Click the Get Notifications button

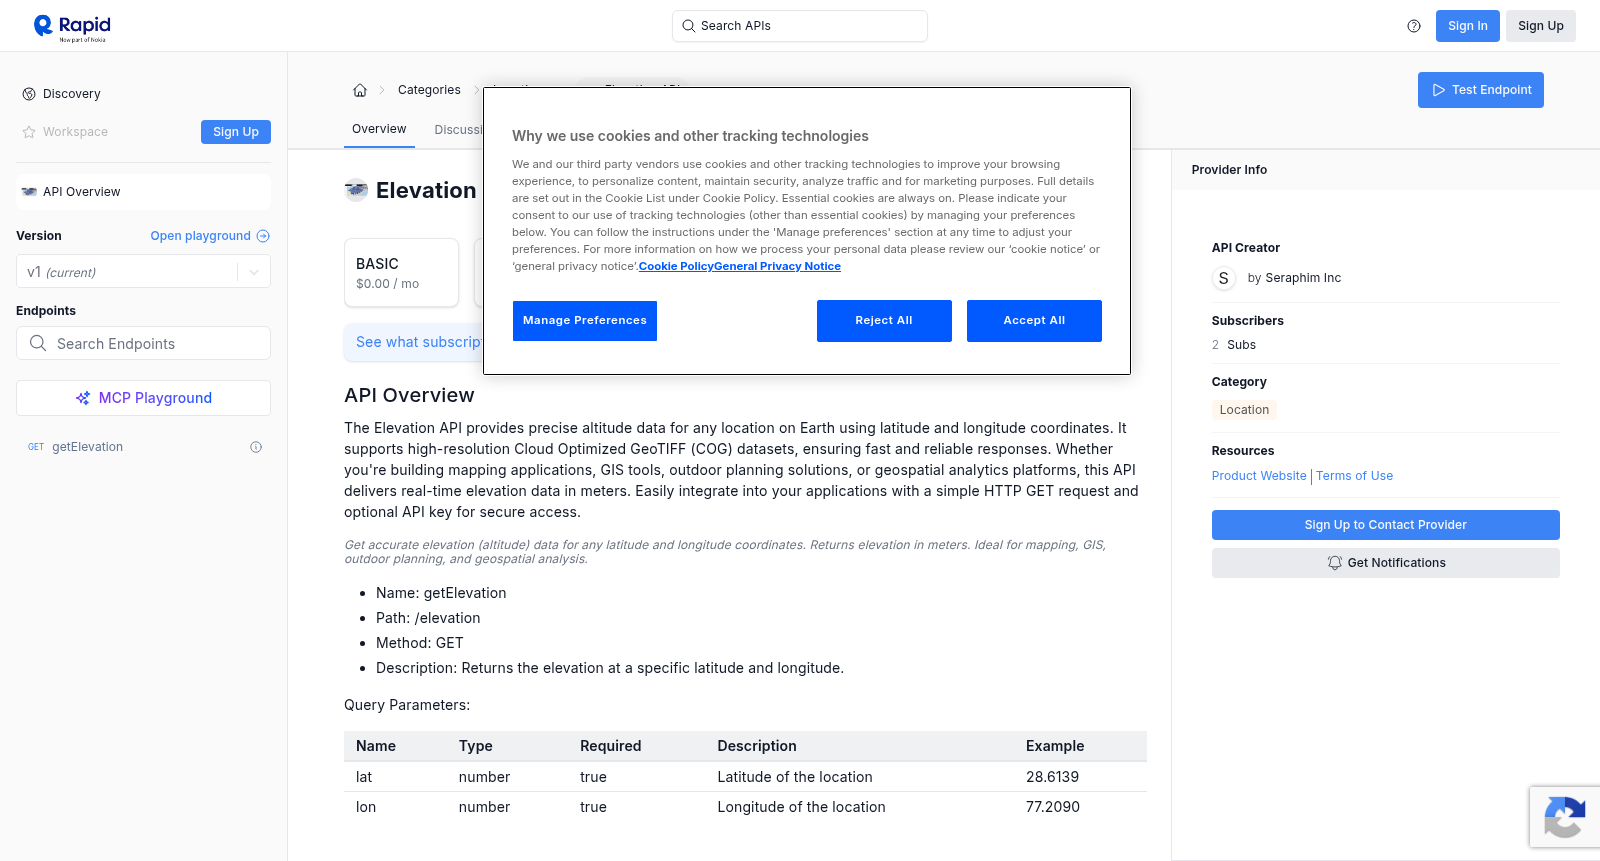pyautogui.click(x=1385, y=563)
